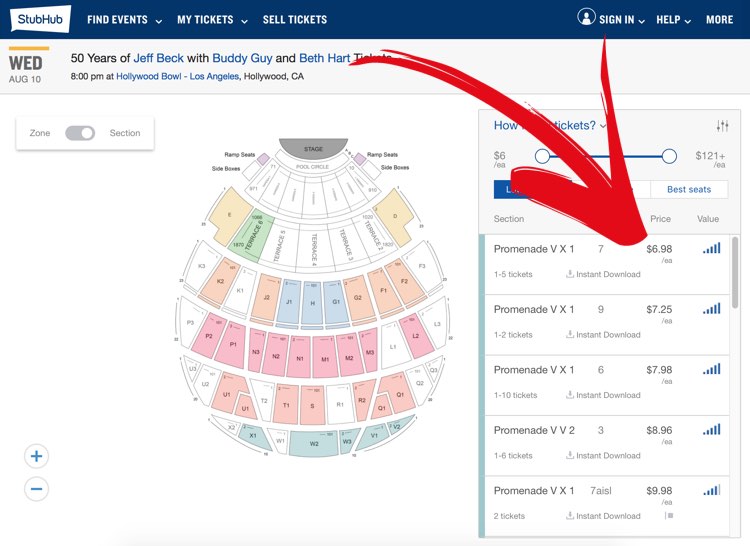Switch to Best seats tab
The width and height of the screenshot is (750, 546).
689,189
